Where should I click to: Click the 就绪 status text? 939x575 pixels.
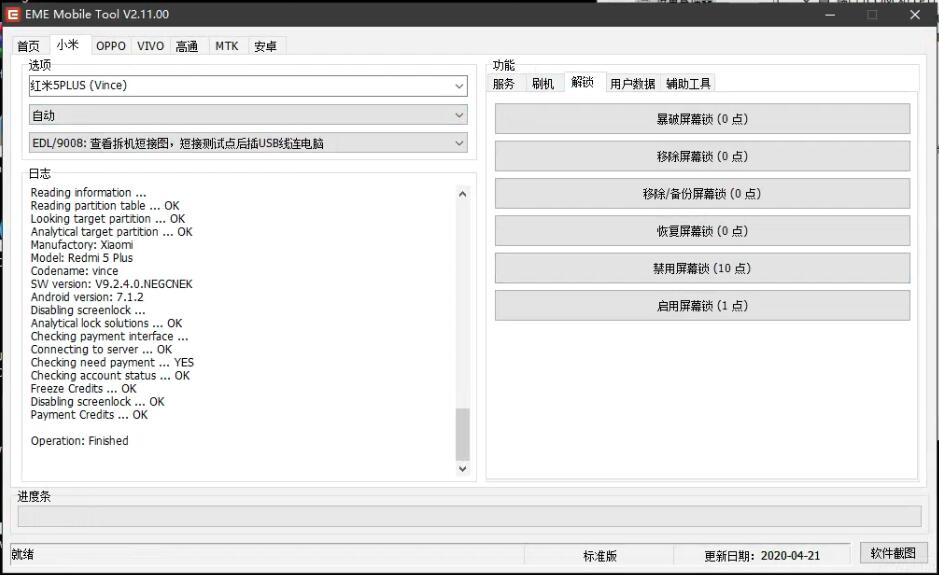pyautogui.click(x=23, y=554)
